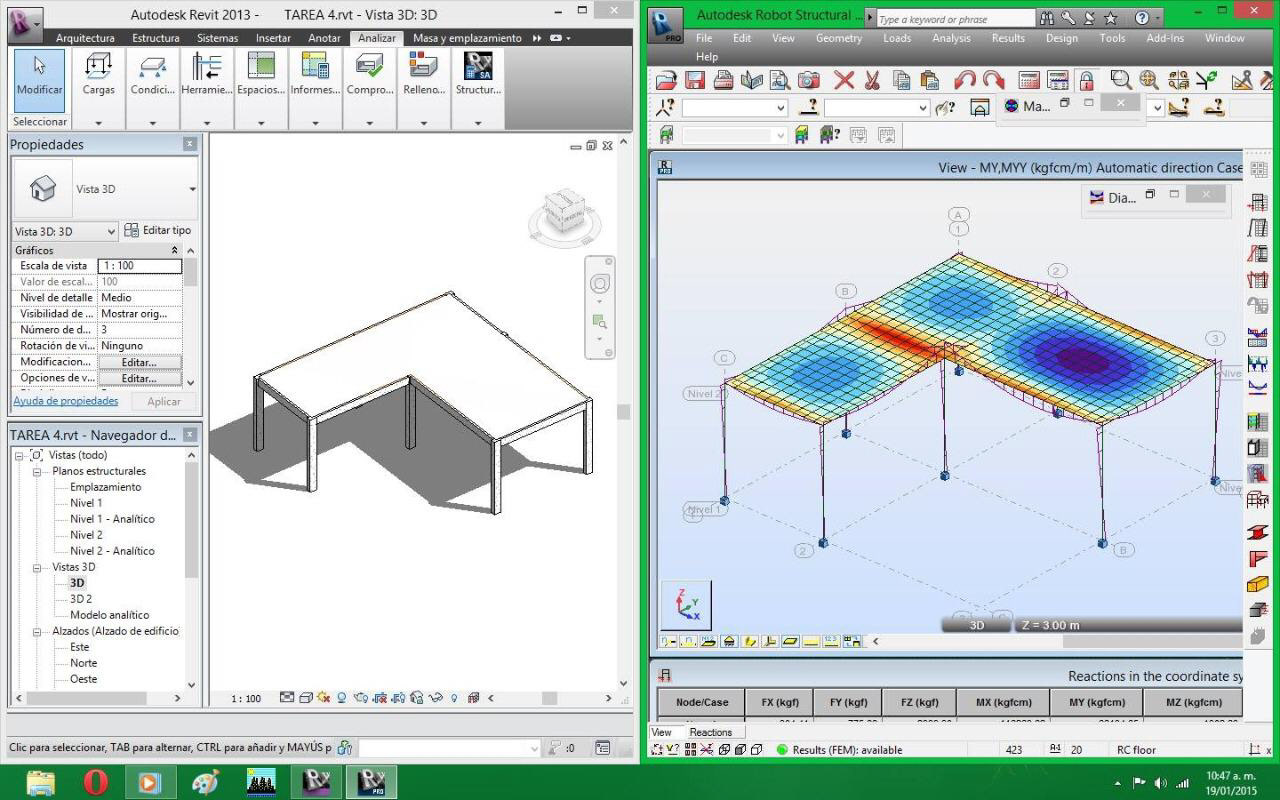Click the Paste clipboard icon in Robot
The height and width of the screenshot is (800, 1280).
930,81
